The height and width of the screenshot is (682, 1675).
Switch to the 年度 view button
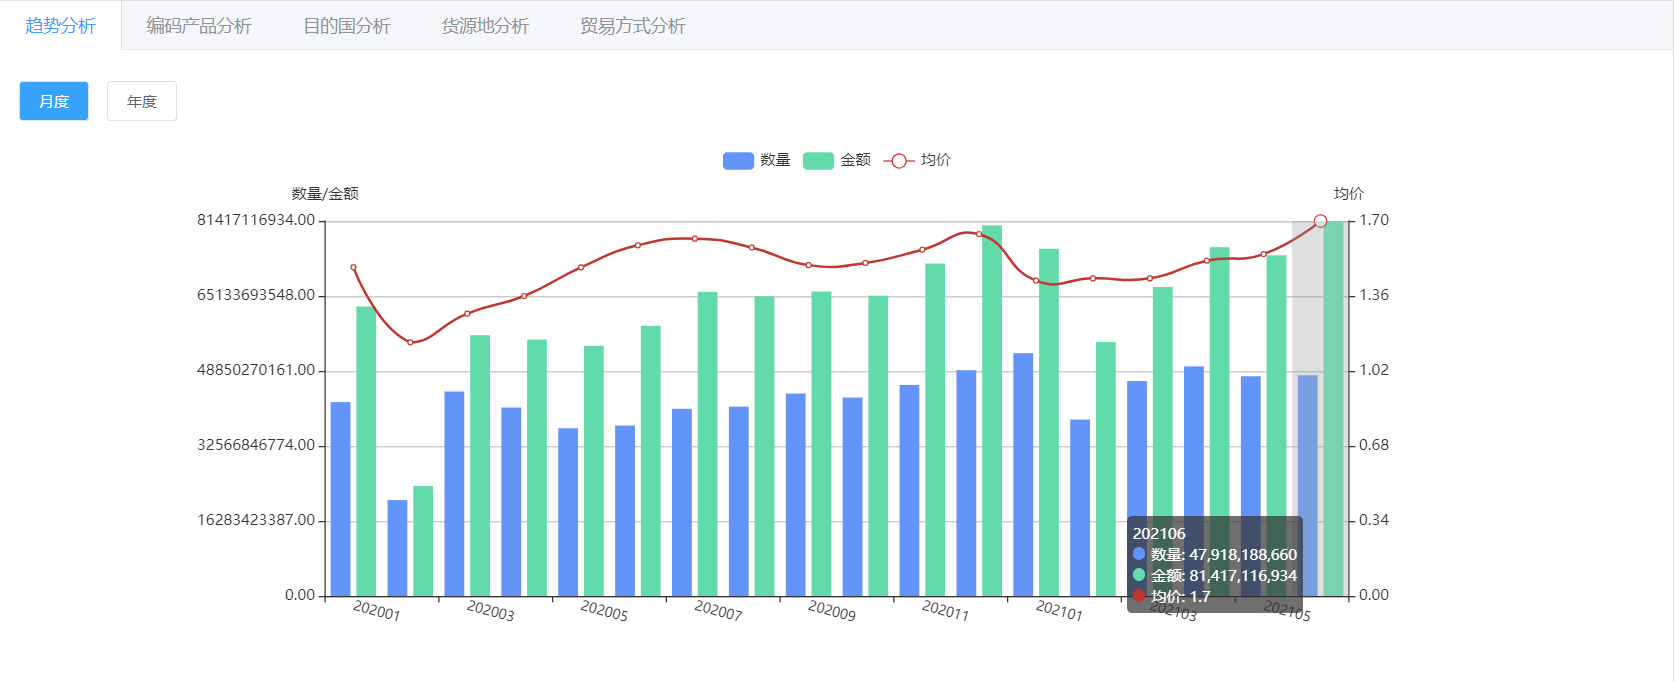coord(142,101)
